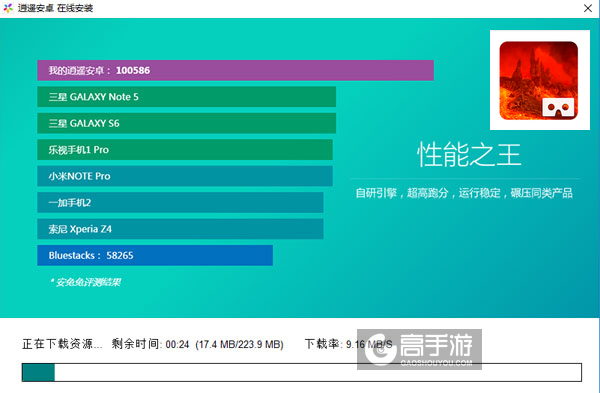The width and height of the screenshot is (600, 393).
Task: Click the lava VR game thumbnail
Action: [x=540, y=80]
